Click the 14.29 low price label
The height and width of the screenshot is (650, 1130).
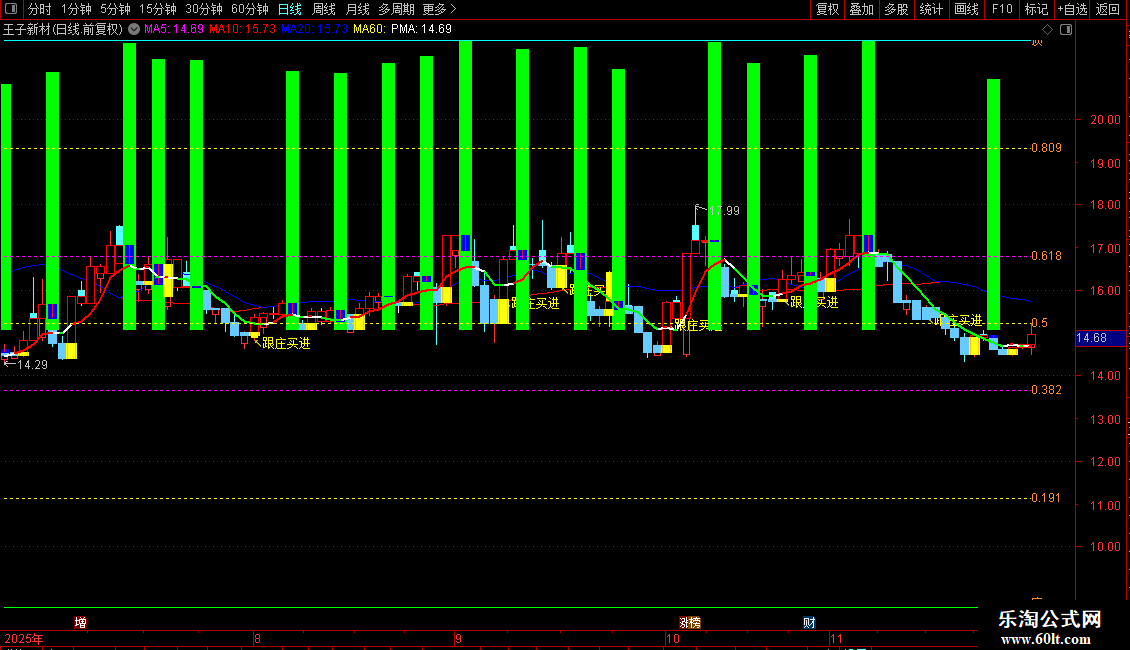click(x=32, y=365)
